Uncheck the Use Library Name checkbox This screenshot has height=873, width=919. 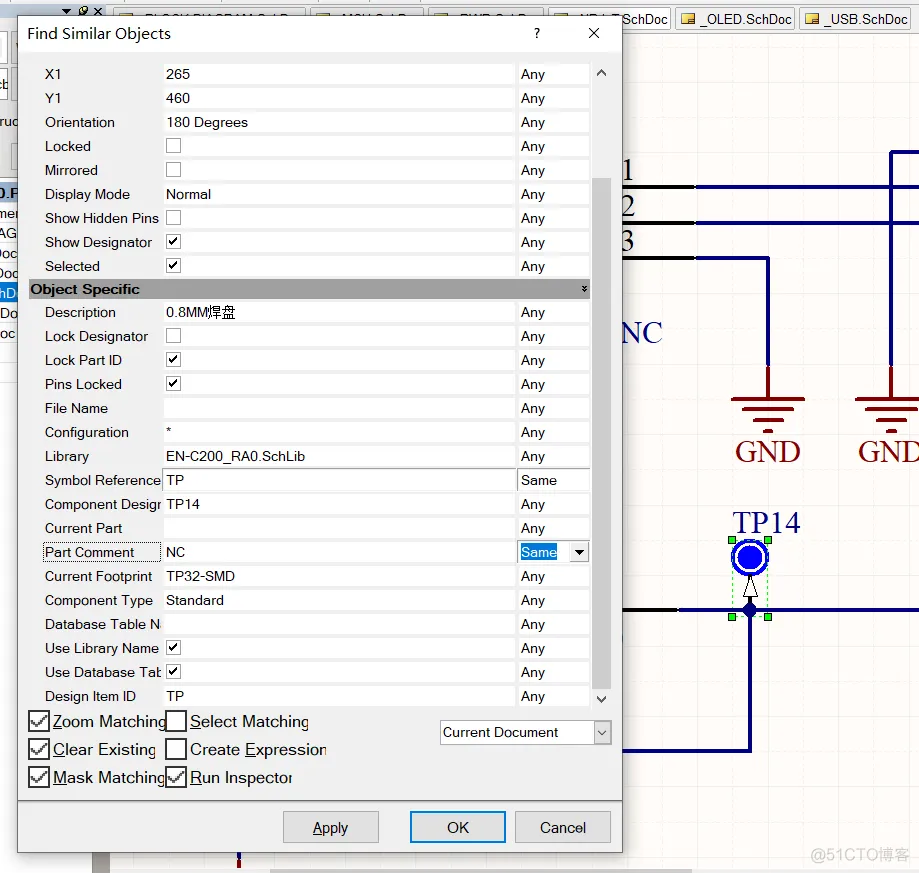click(173, 647)
